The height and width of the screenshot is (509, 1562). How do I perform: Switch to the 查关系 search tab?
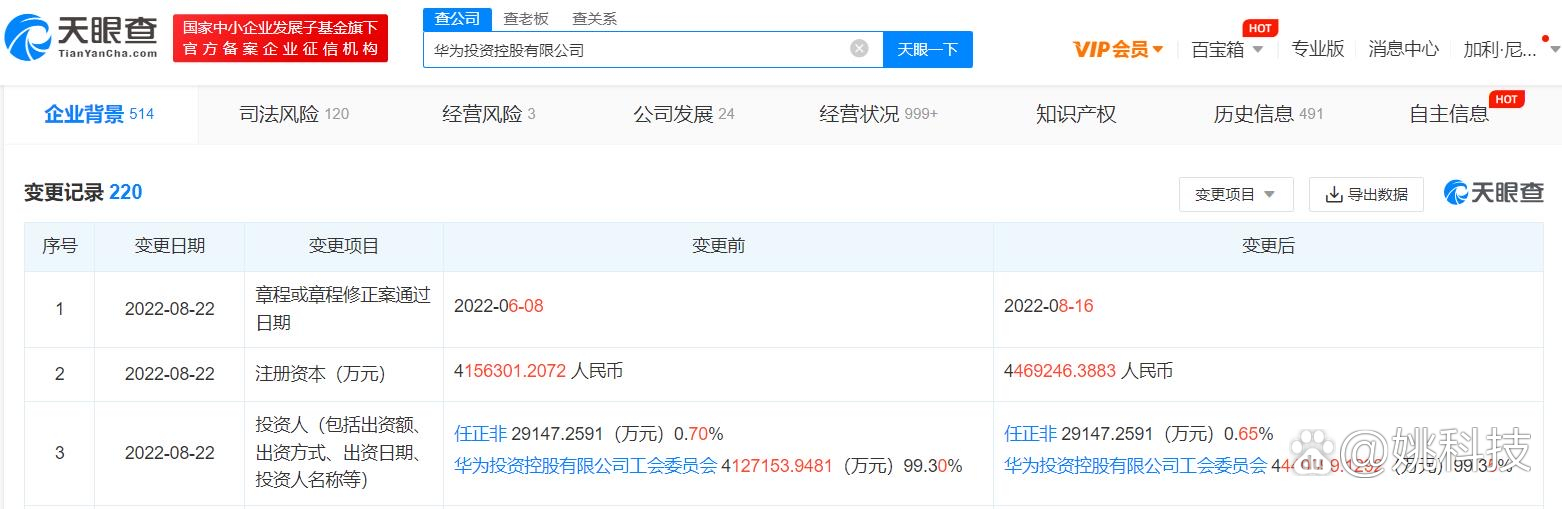coord(594,18)
